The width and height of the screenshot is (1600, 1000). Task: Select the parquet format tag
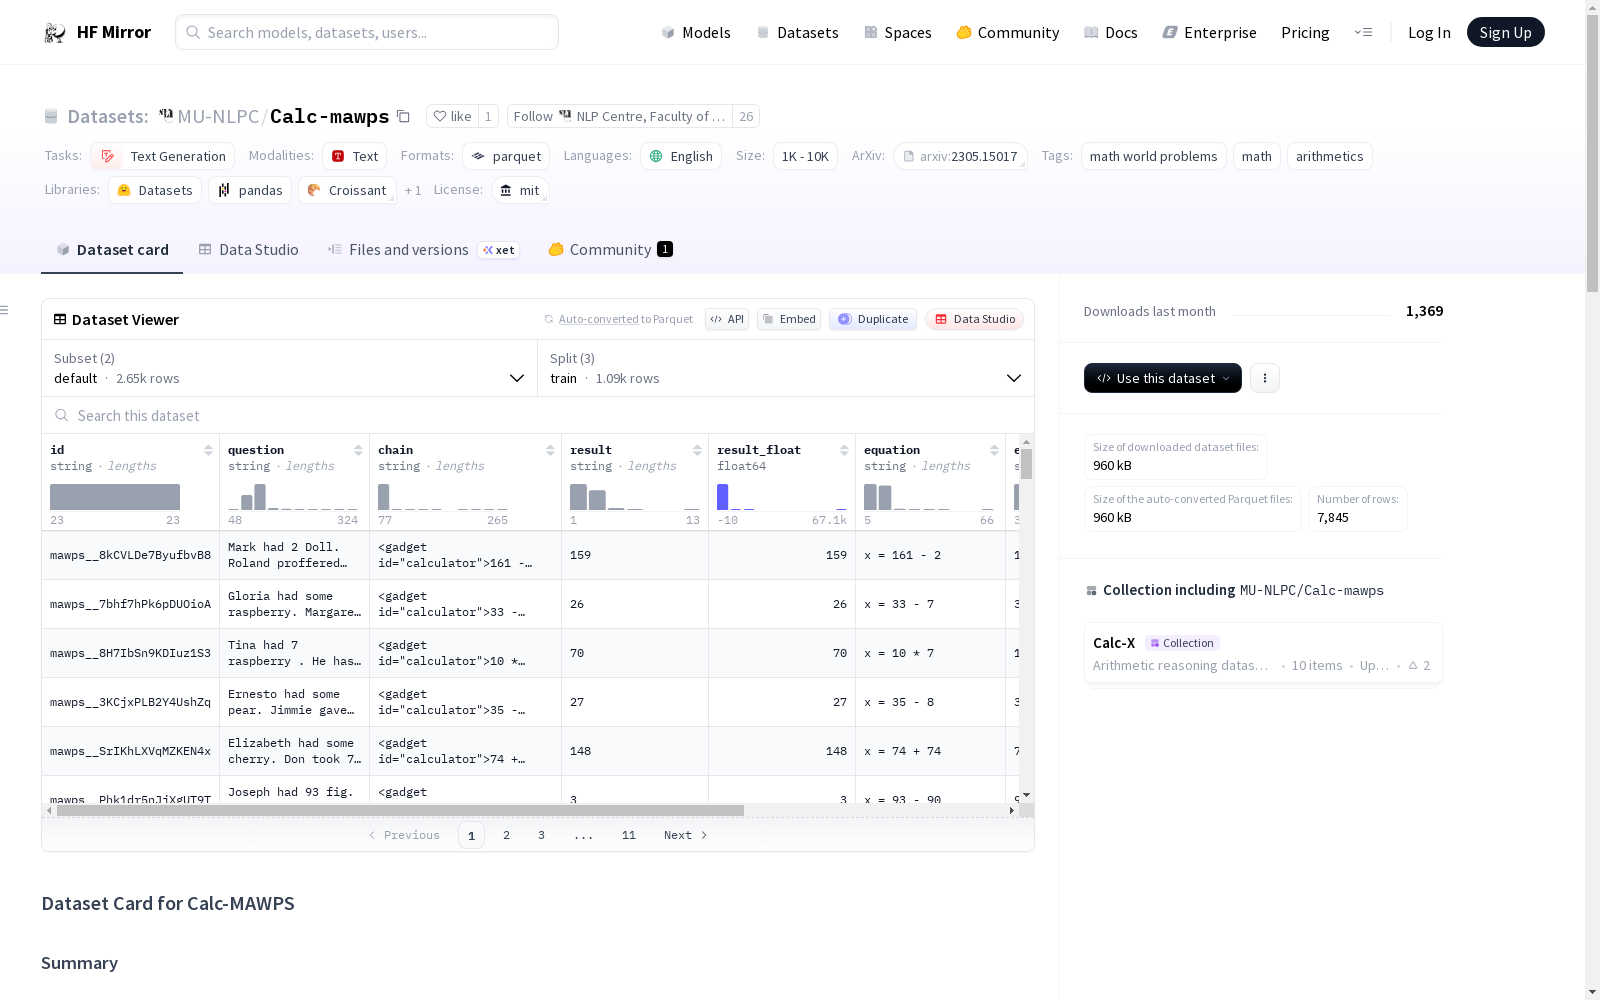pyautogui.click(x=506, y=156)
